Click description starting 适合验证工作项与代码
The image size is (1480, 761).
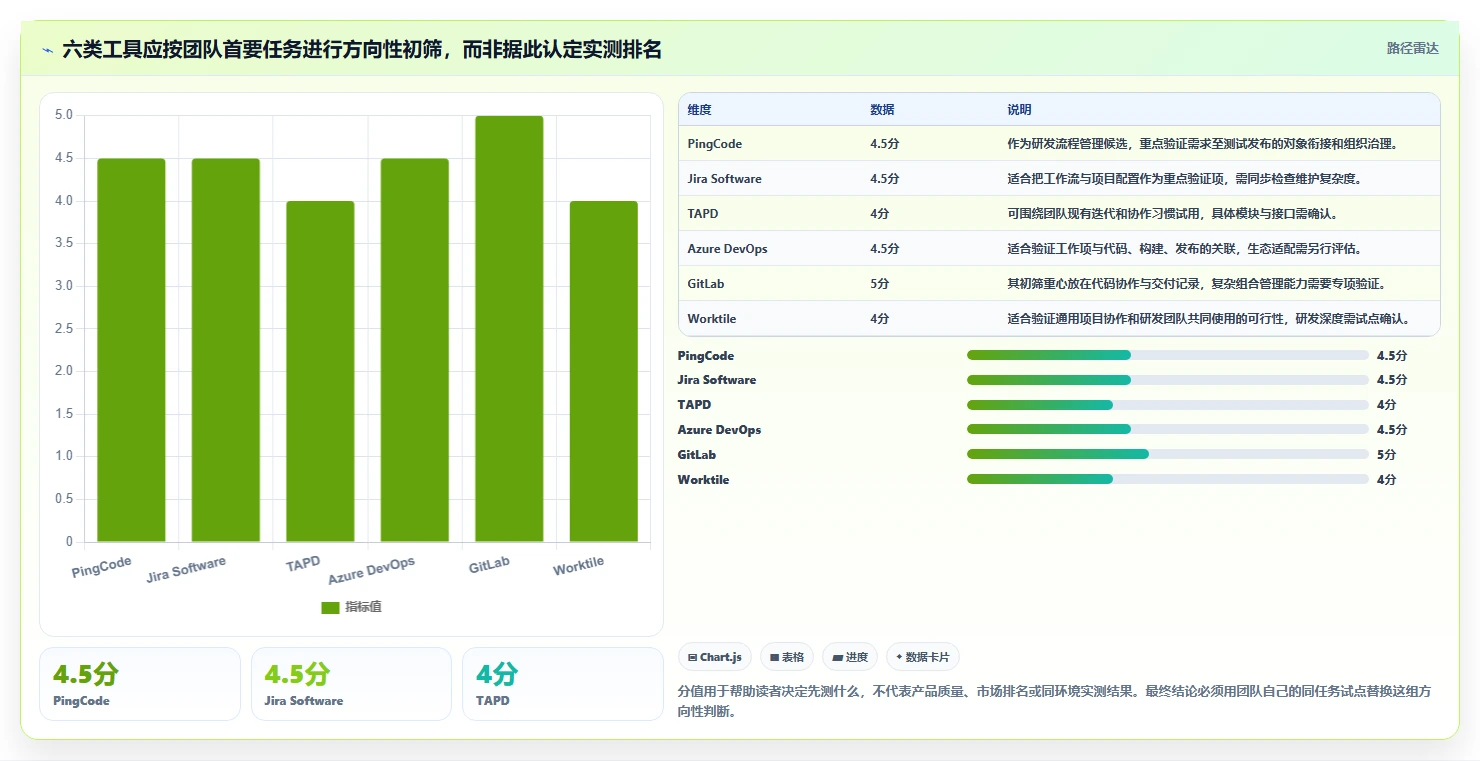1184,249
